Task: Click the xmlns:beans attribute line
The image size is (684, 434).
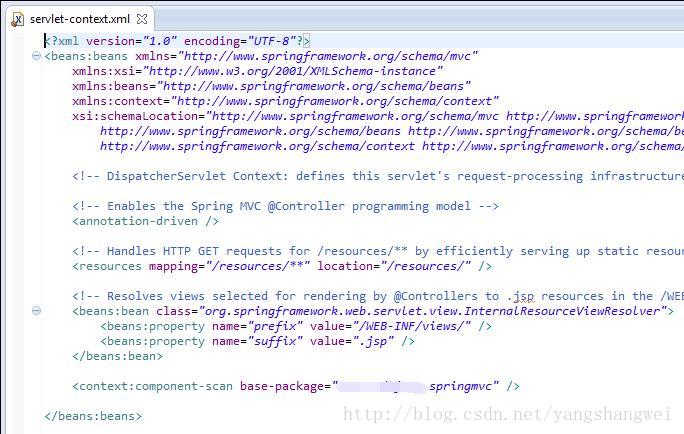Action: [271, 86]
